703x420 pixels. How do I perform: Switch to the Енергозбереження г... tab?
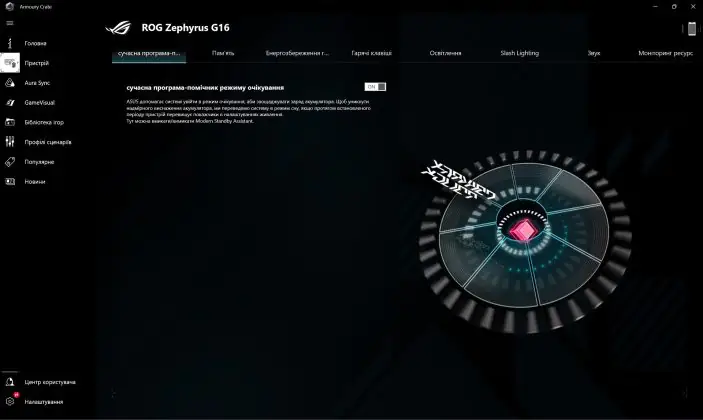(x=297, y=53)
